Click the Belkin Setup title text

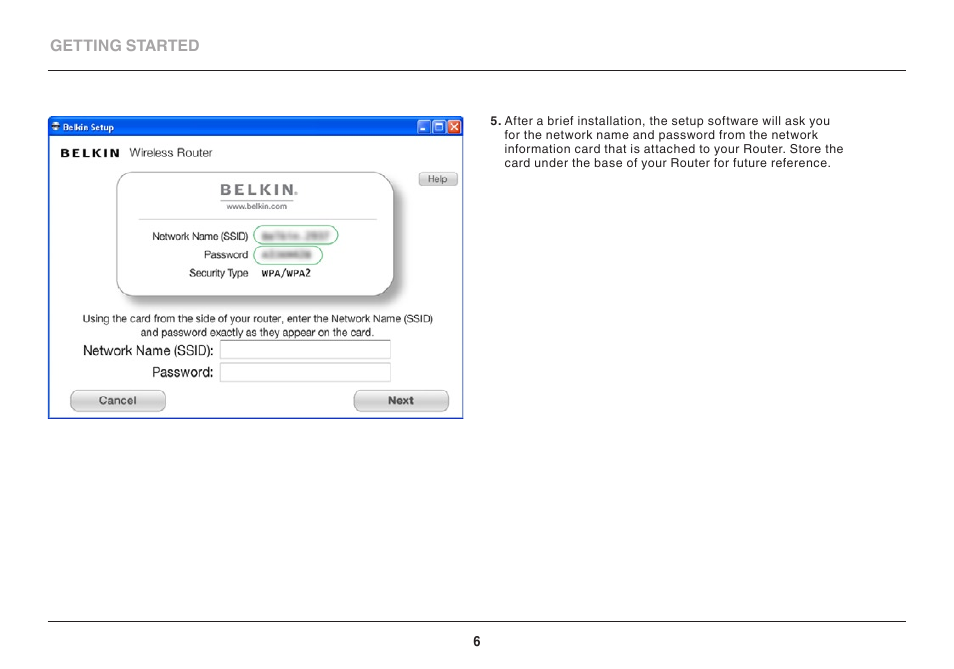[x=88, y=127]
